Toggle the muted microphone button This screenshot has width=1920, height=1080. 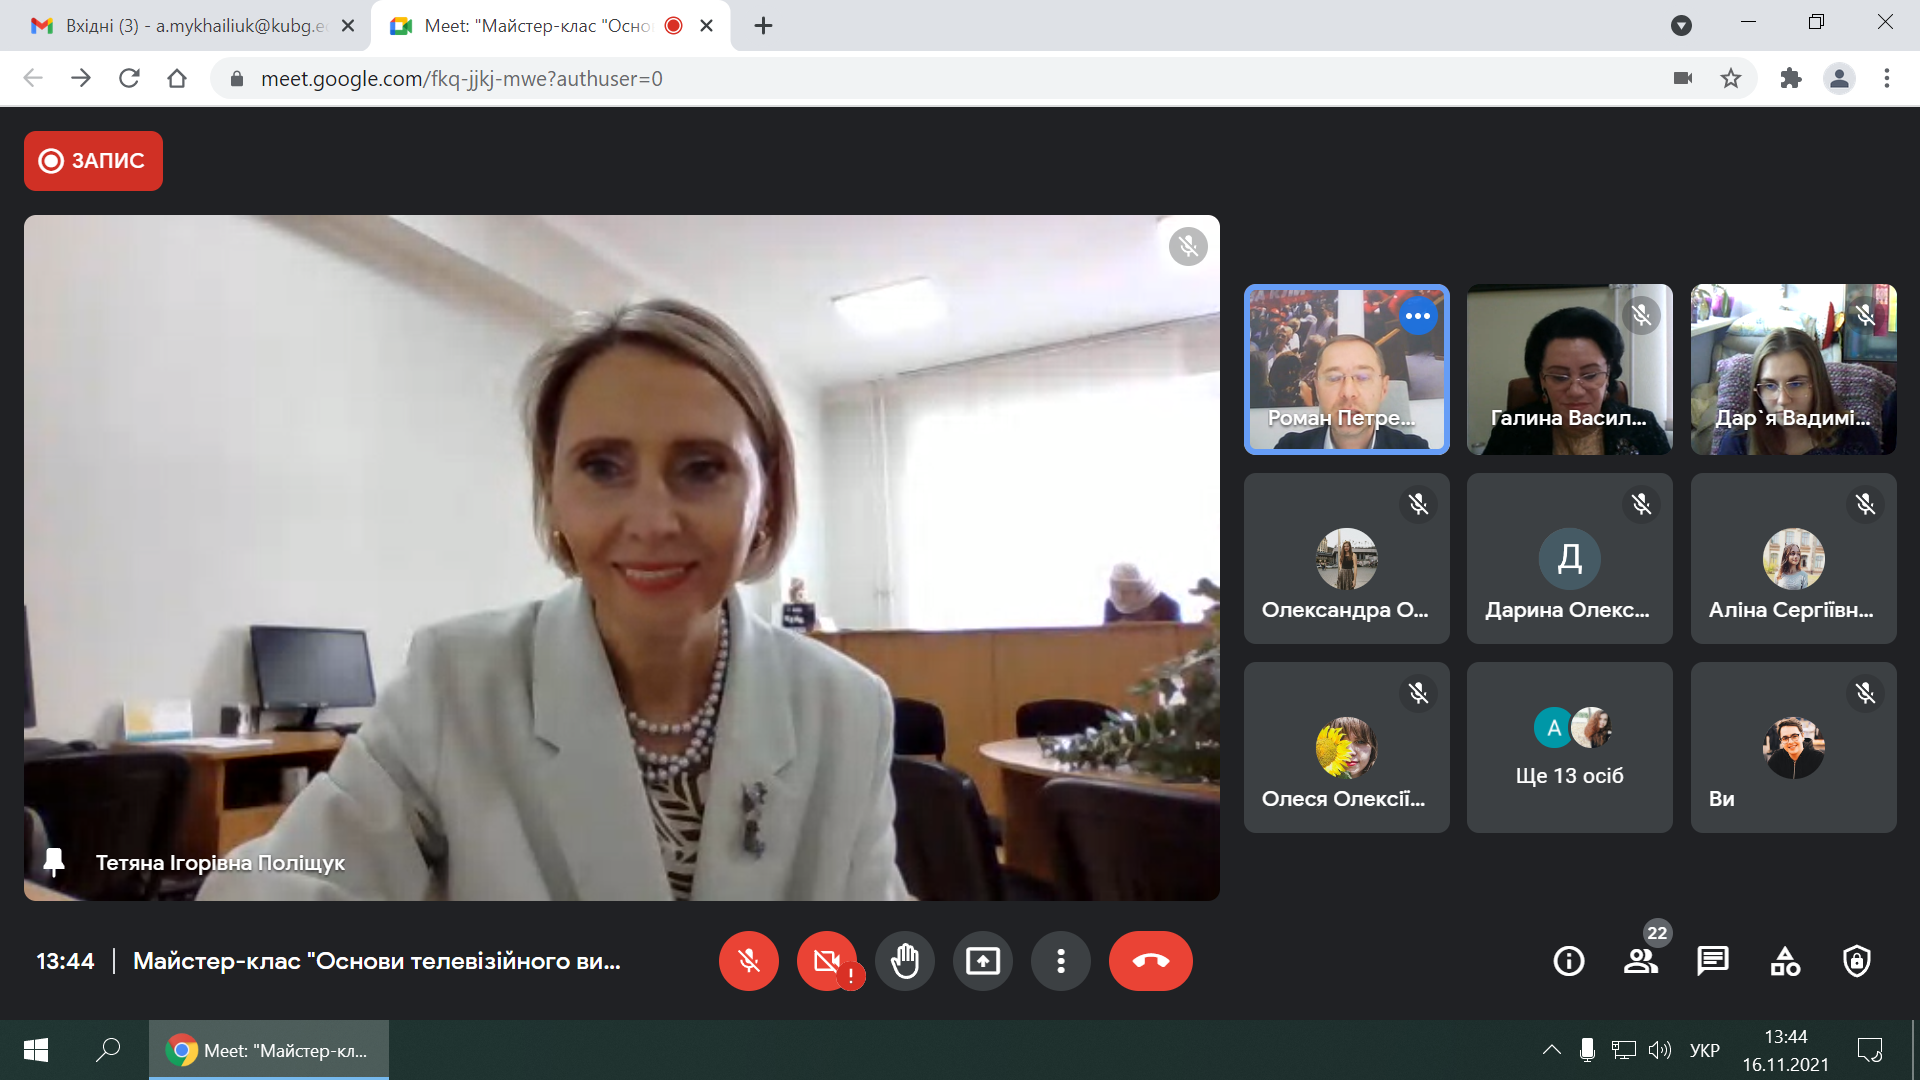click(x=748, y=961)
